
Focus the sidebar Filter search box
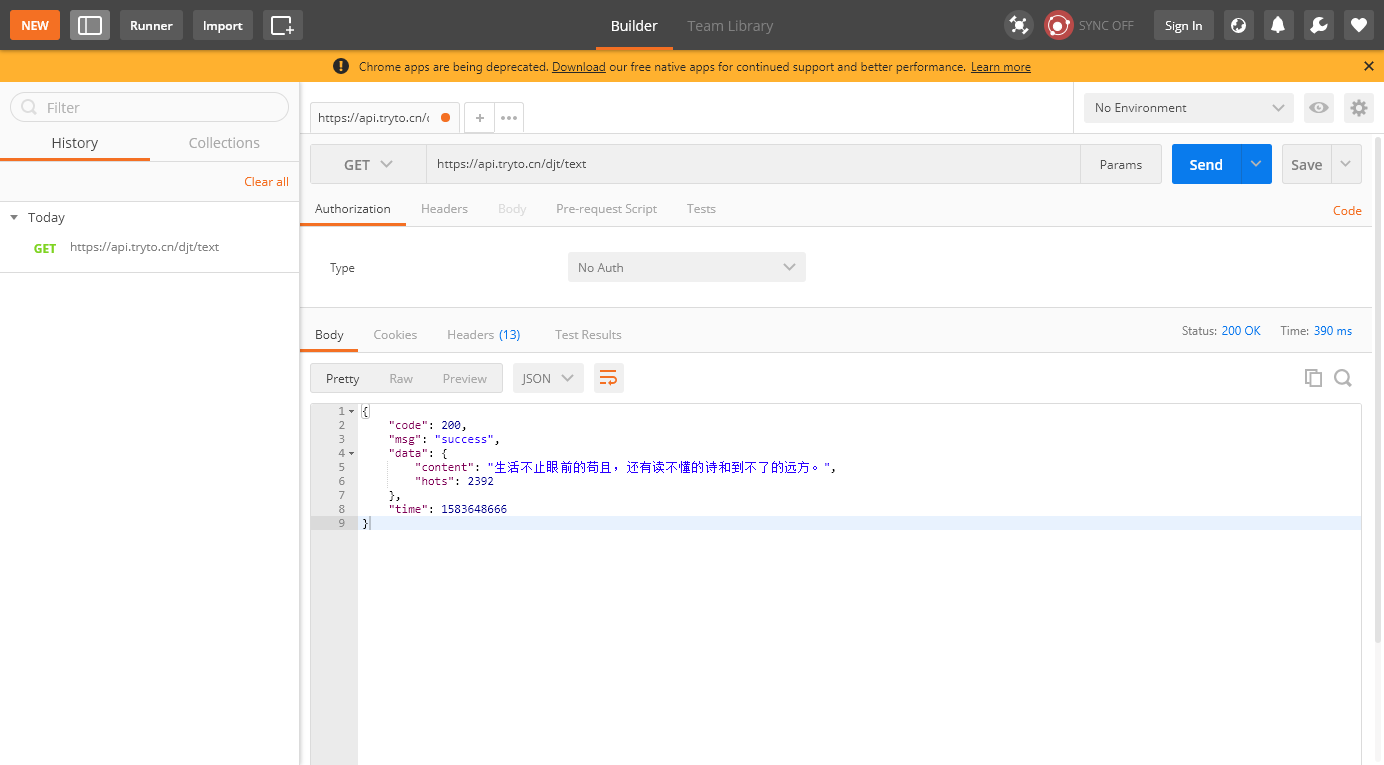150,107
